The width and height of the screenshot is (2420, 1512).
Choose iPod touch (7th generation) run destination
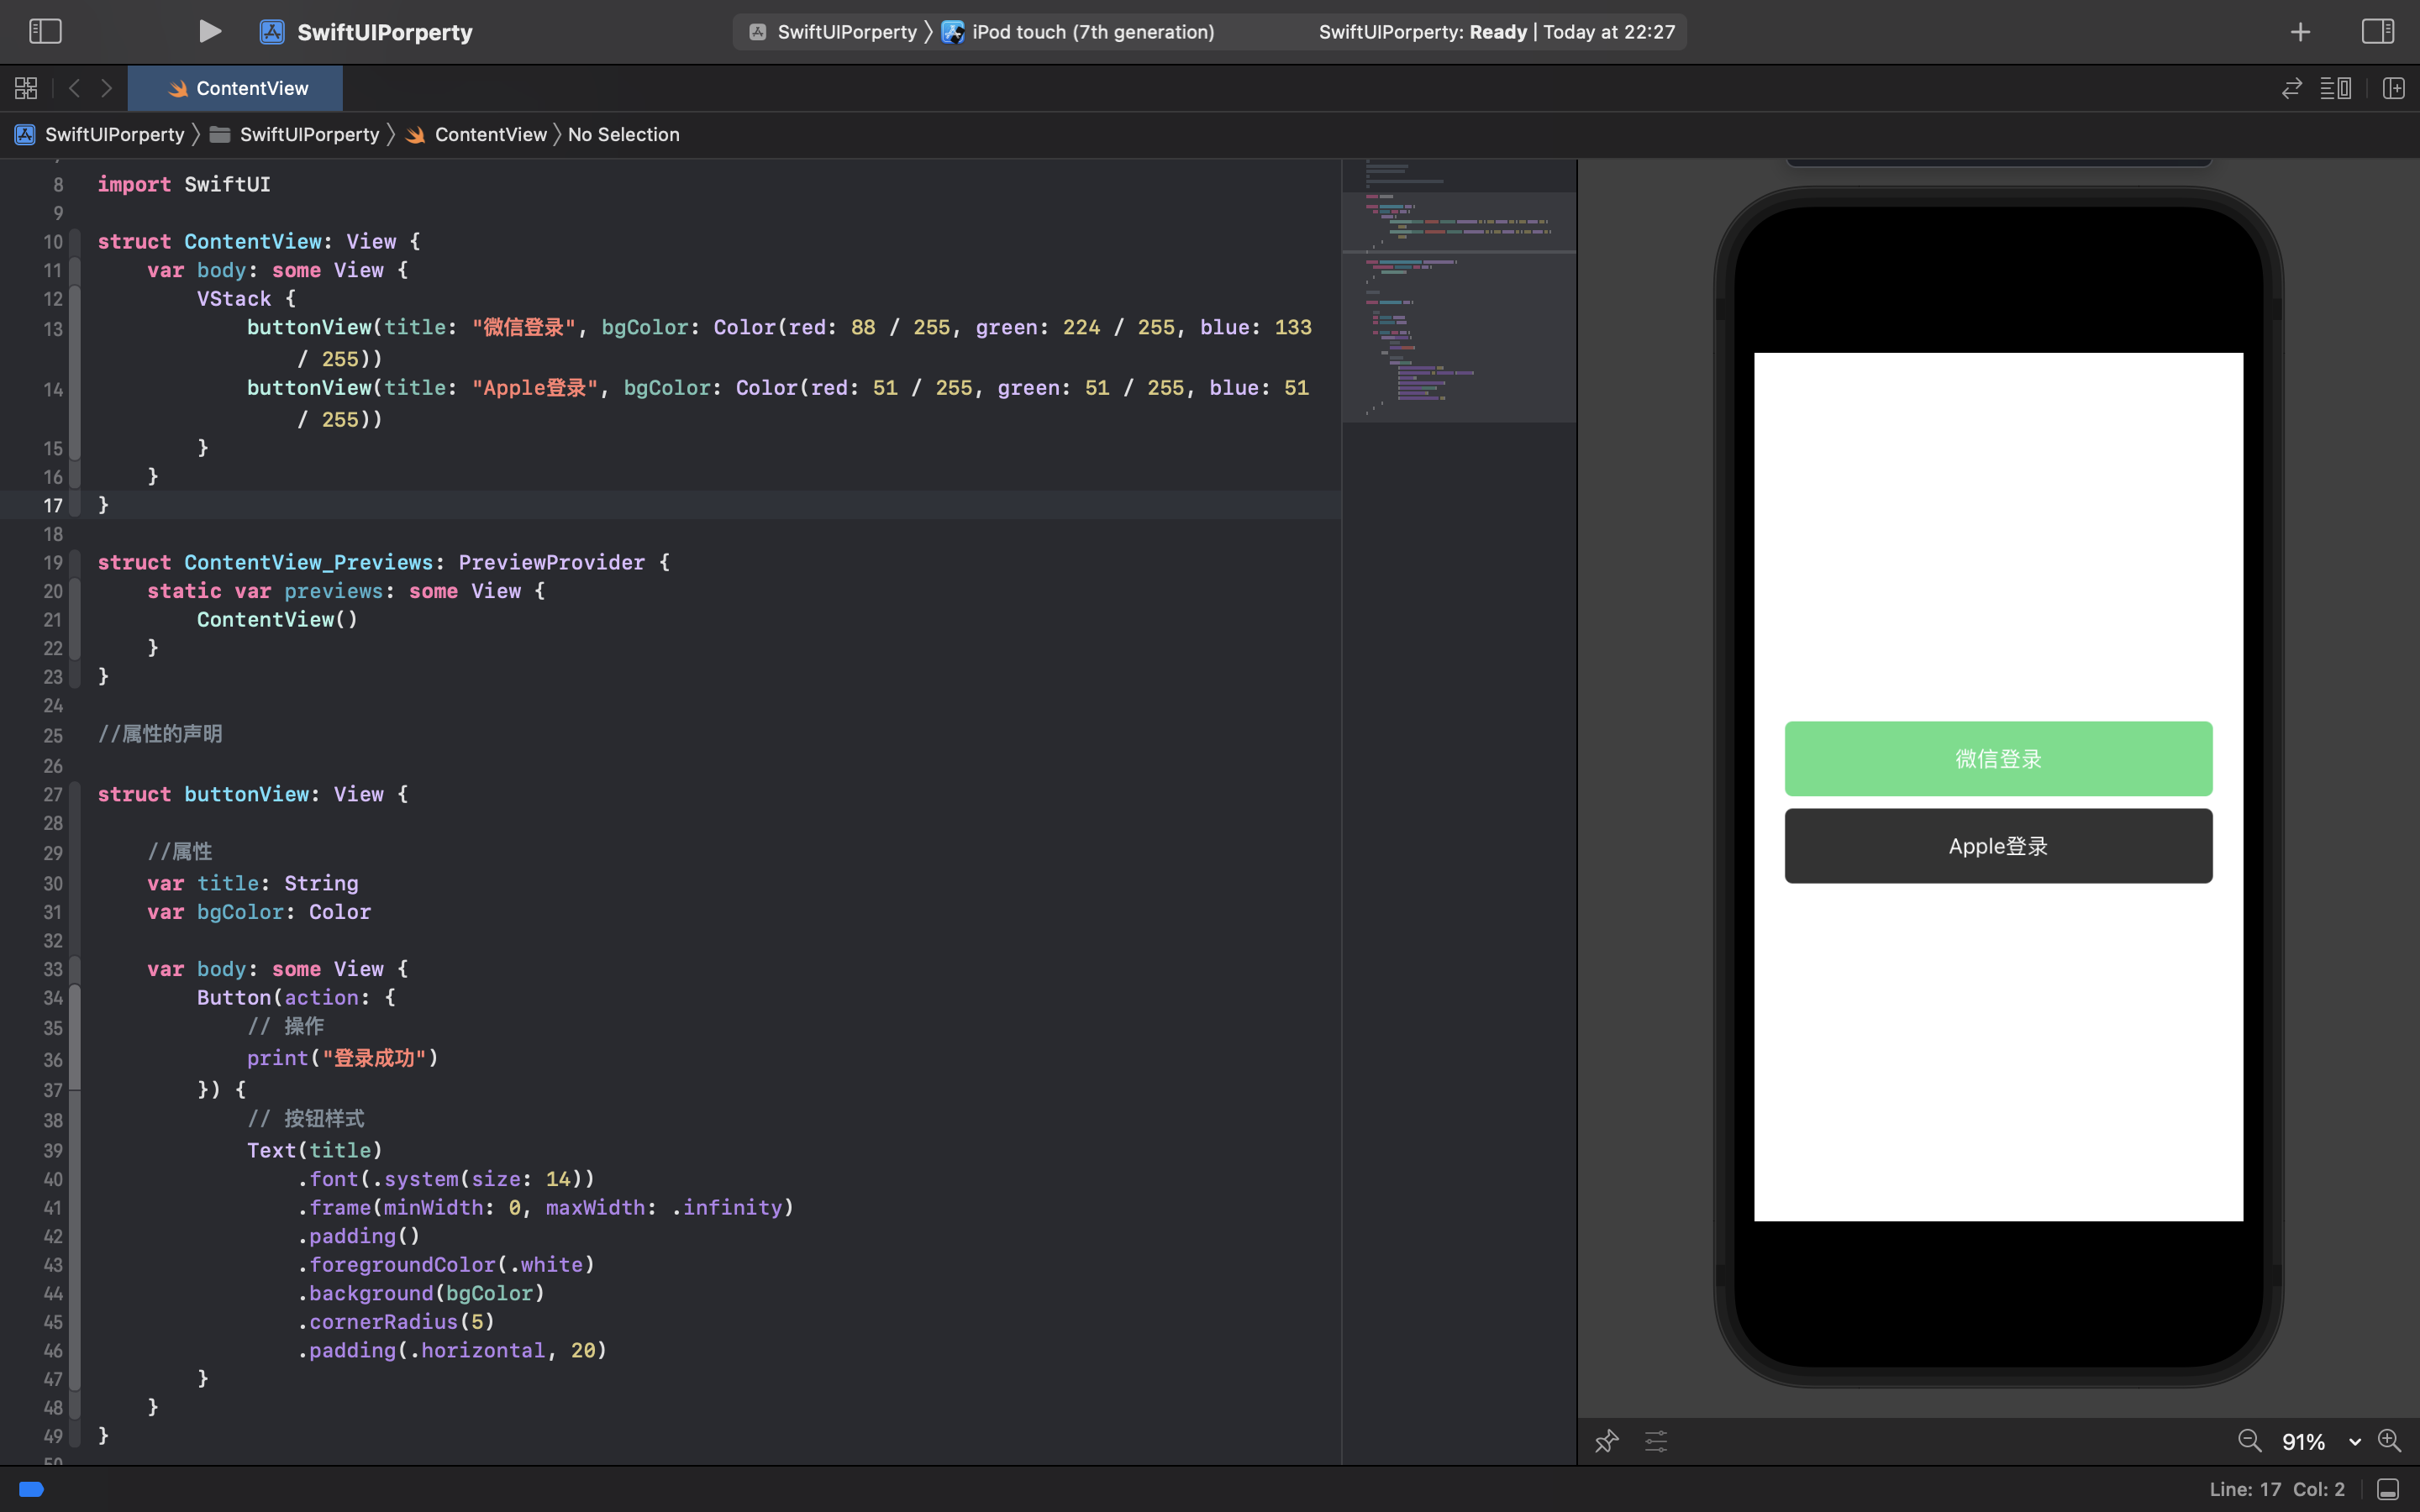click(1092, 32)
